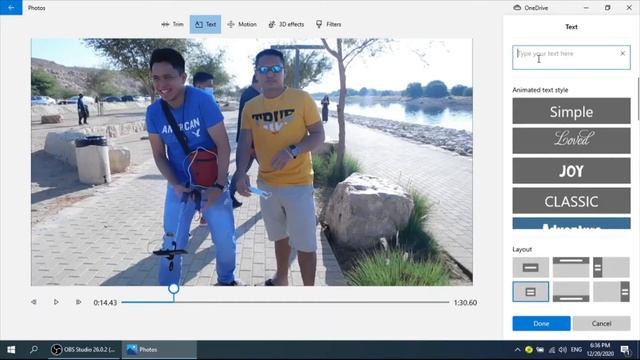Click the playhead on the timeline
This screenshot has height=360, width=640.
(x=173, y=289)
